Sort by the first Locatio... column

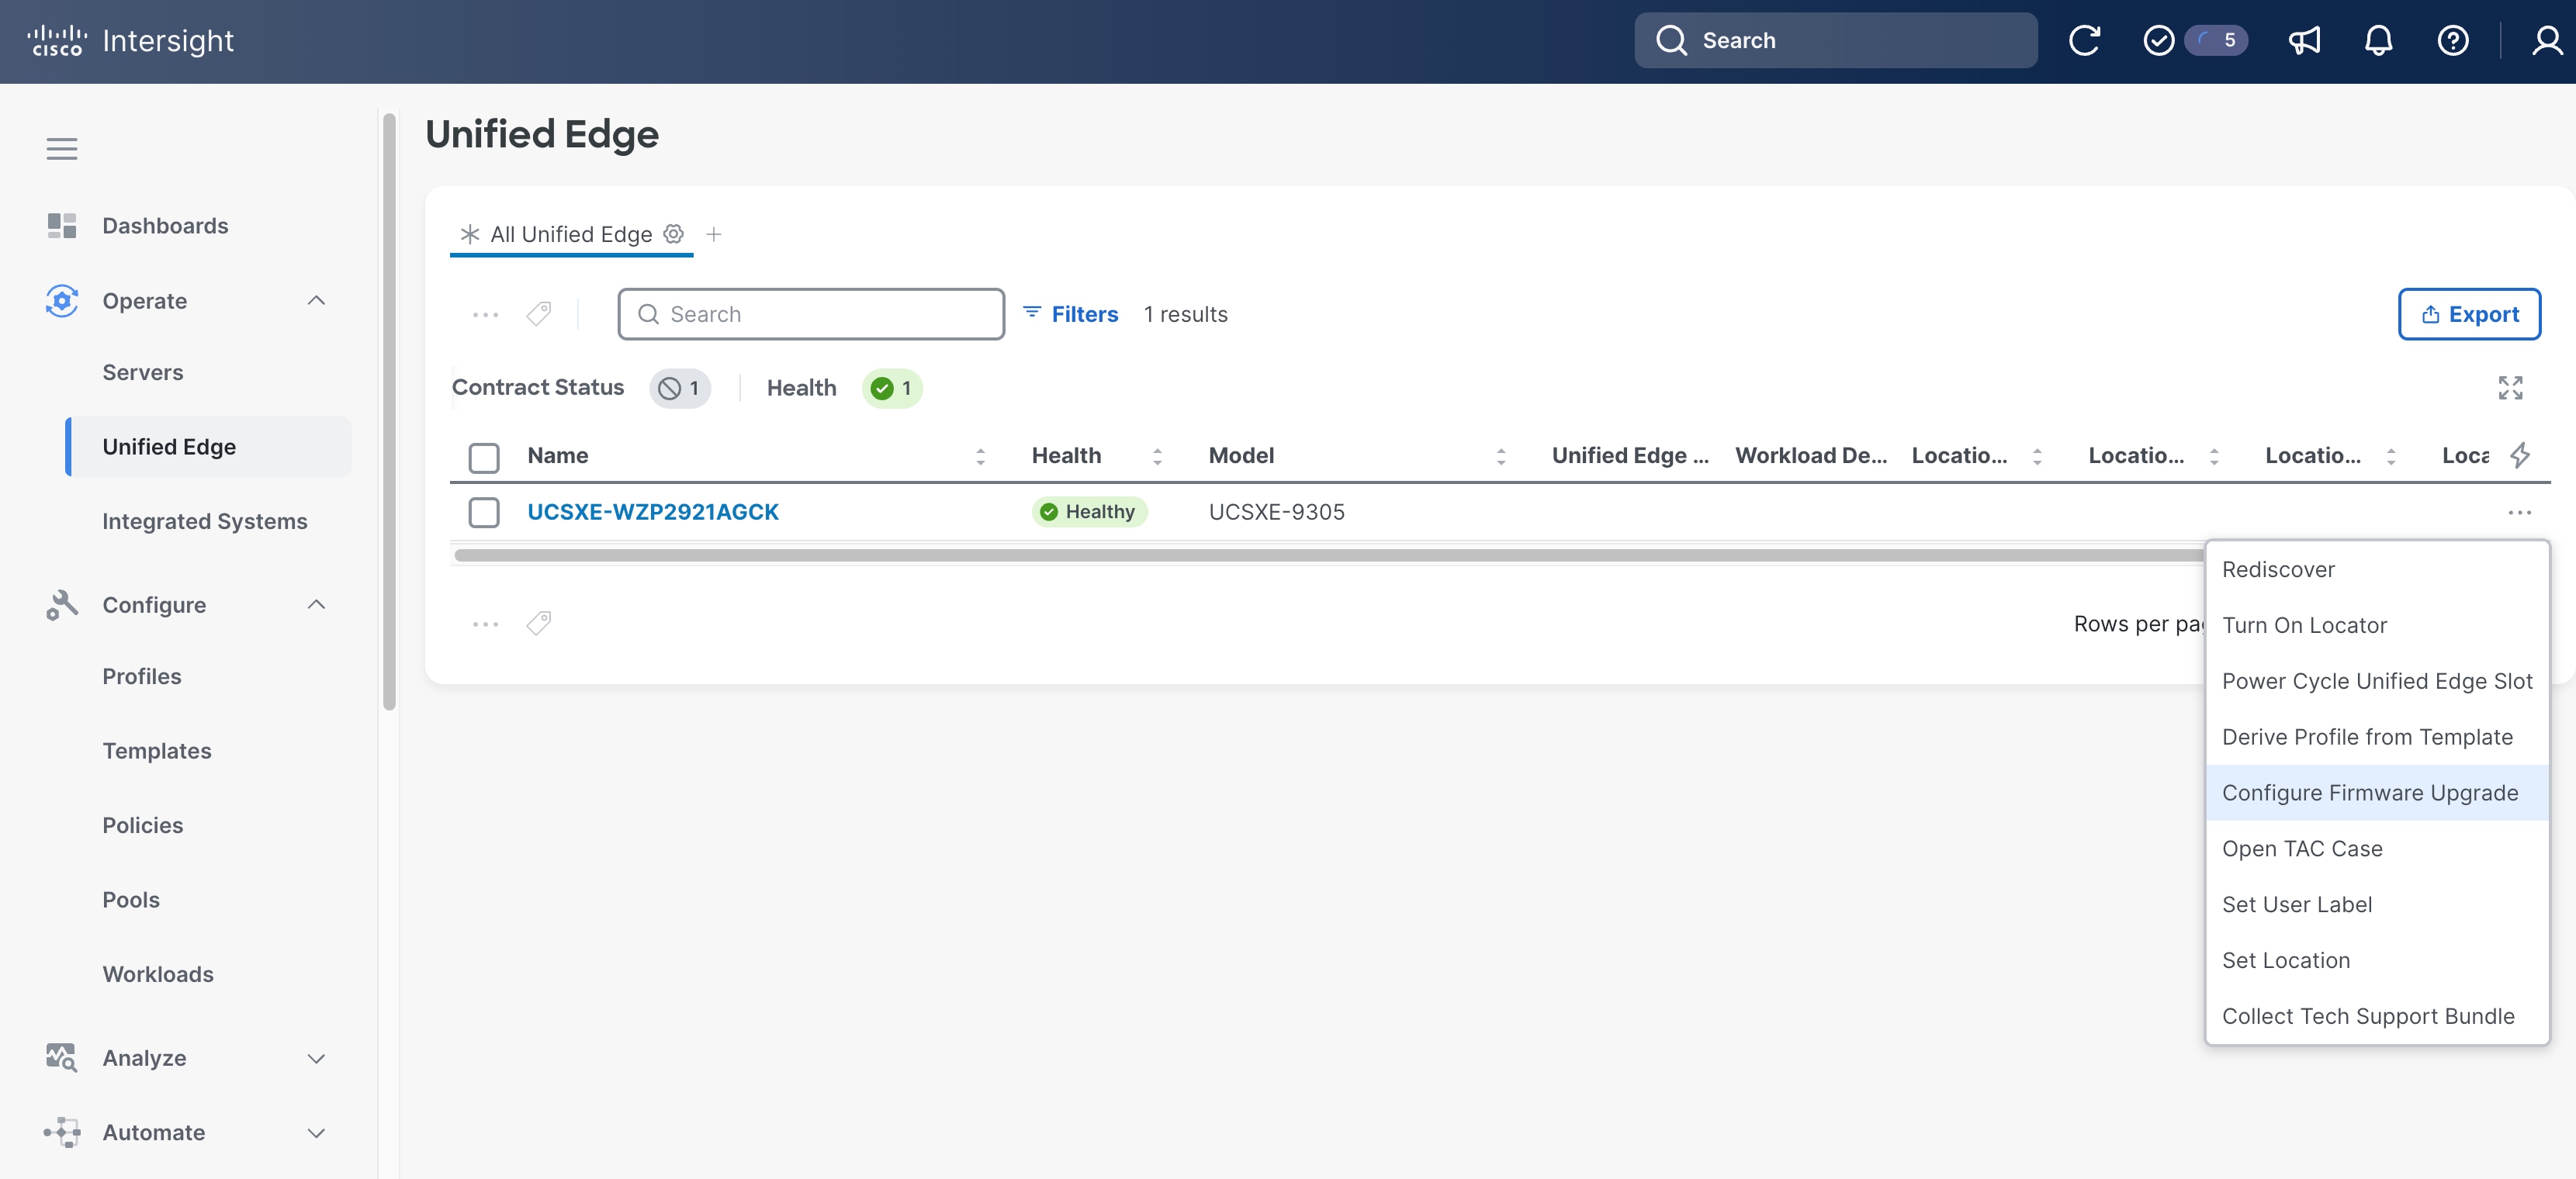click(x=2037, y=457)
